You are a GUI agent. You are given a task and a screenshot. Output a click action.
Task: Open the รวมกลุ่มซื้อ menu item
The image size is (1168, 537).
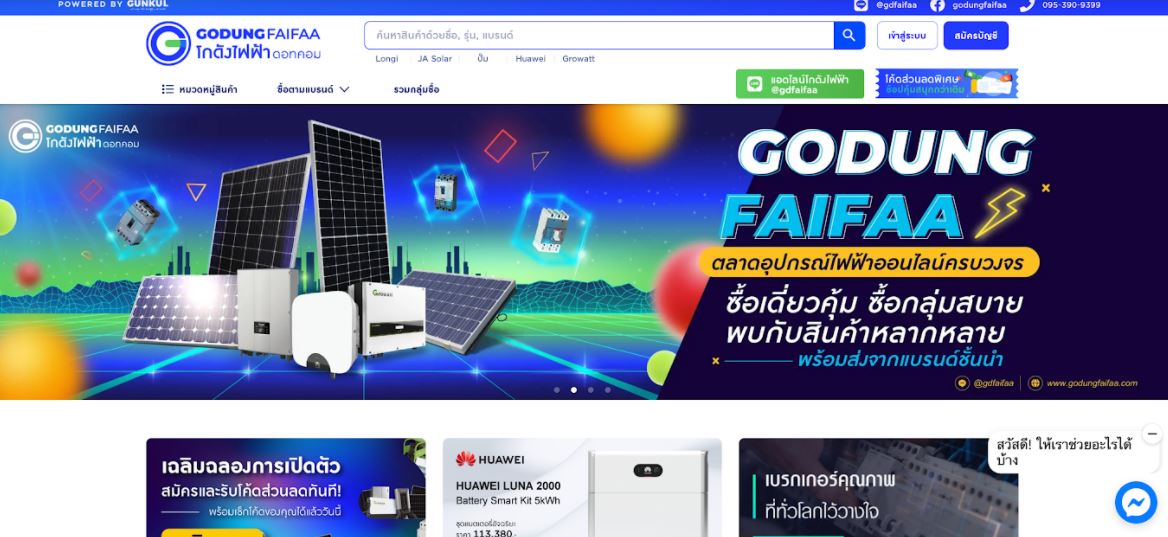coord(416,89)
